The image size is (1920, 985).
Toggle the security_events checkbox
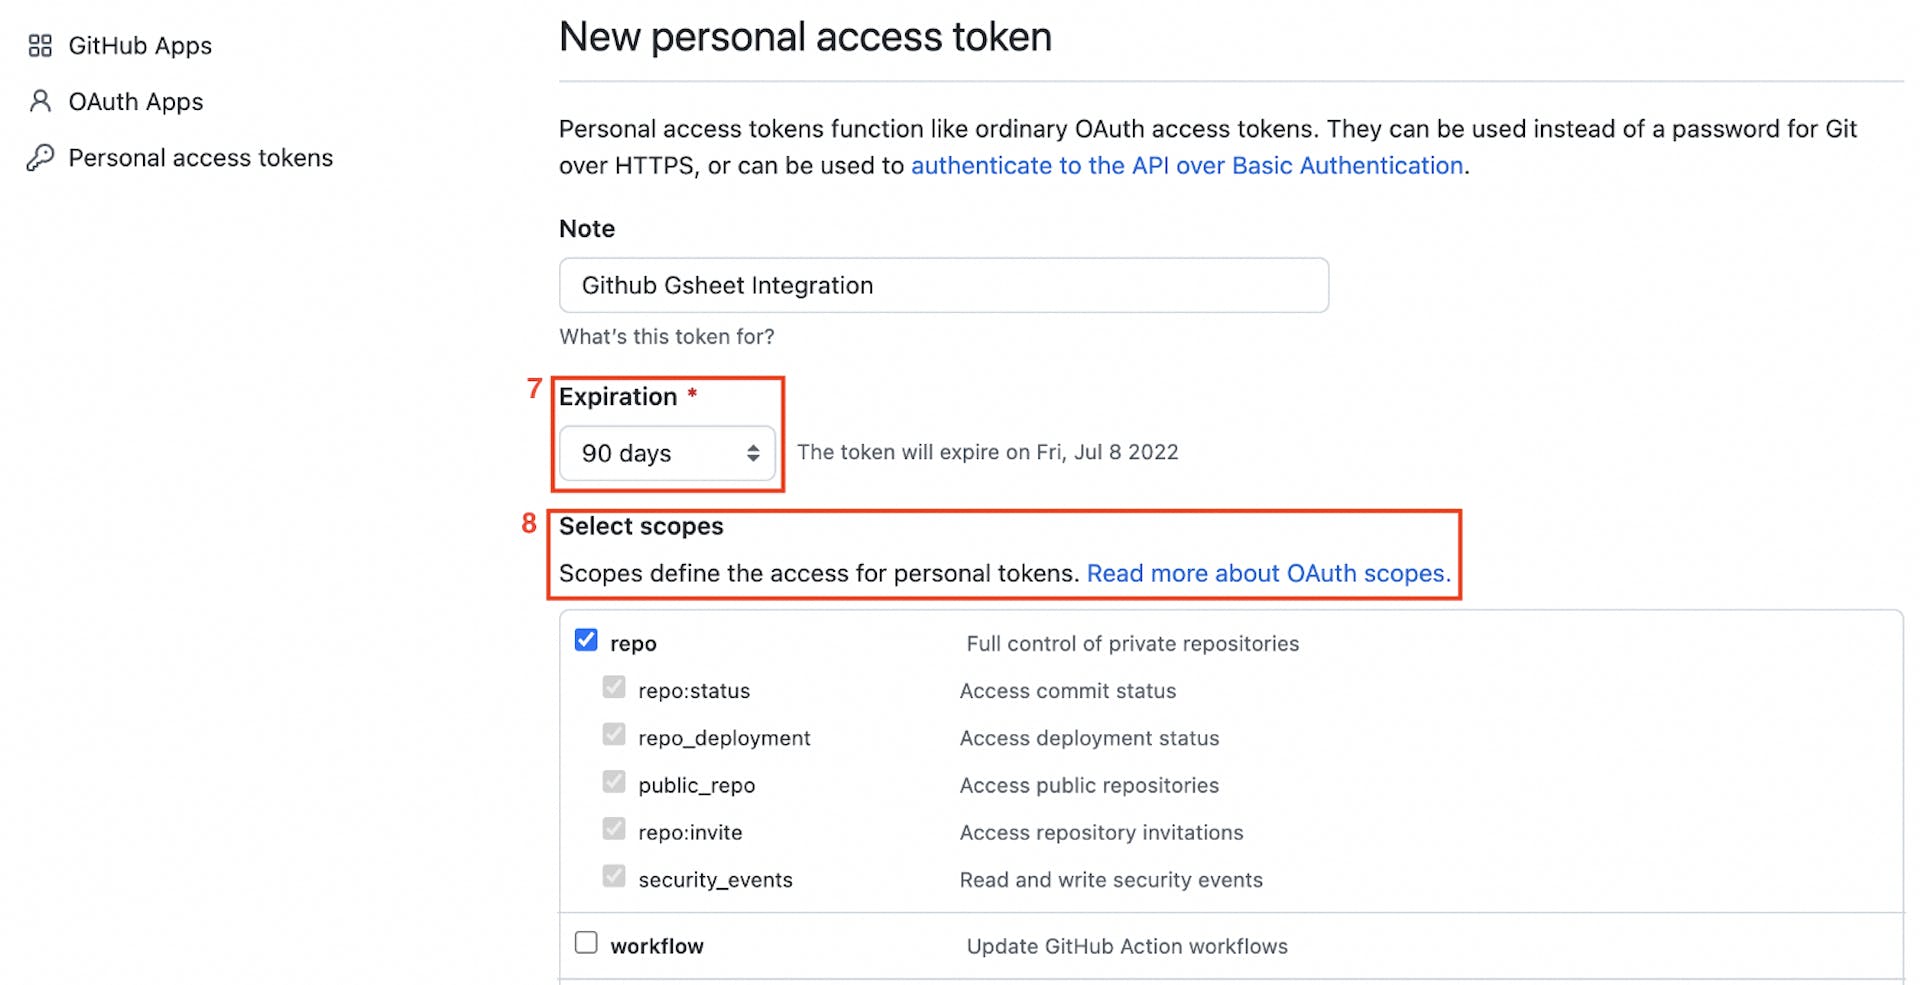click(614, 876)
